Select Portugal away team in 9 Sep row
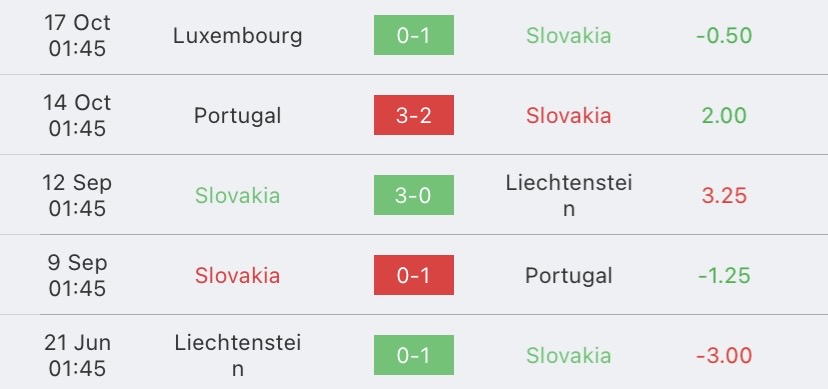 click(569, 276)
